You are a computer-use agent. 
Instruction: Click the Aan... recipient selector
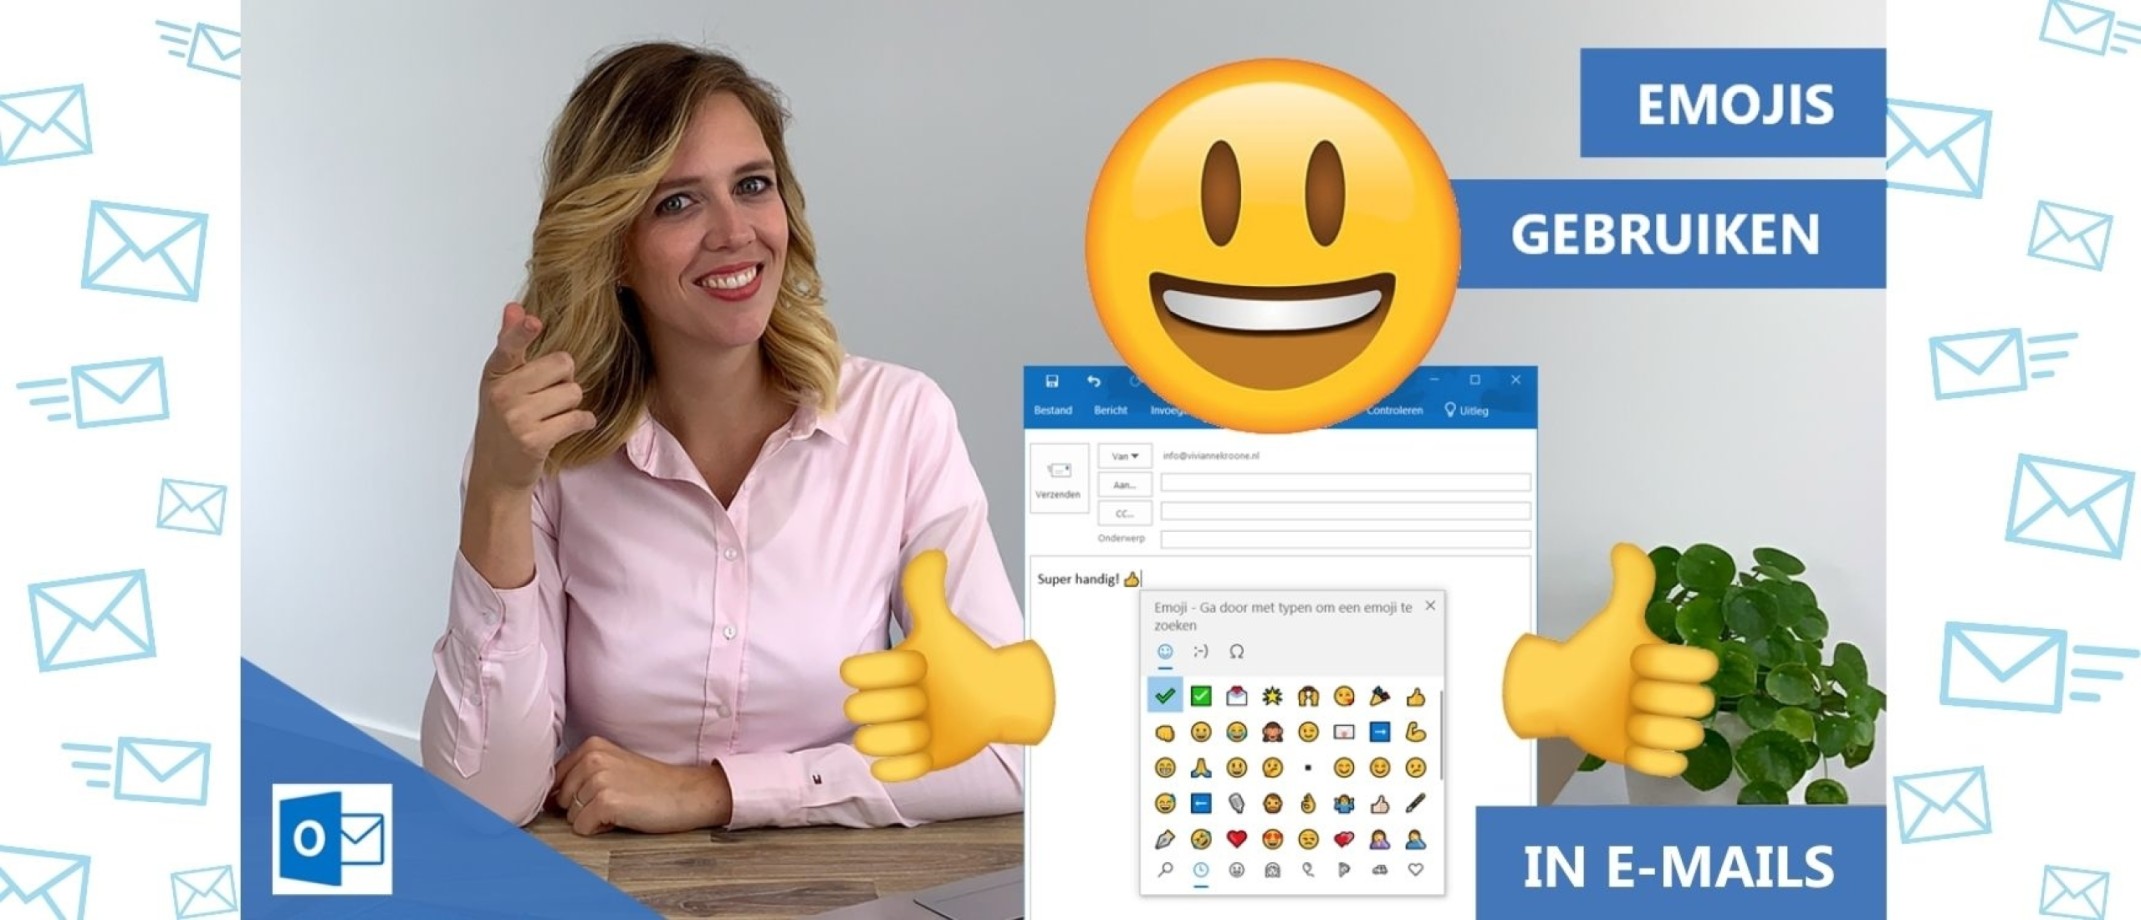1124,484
